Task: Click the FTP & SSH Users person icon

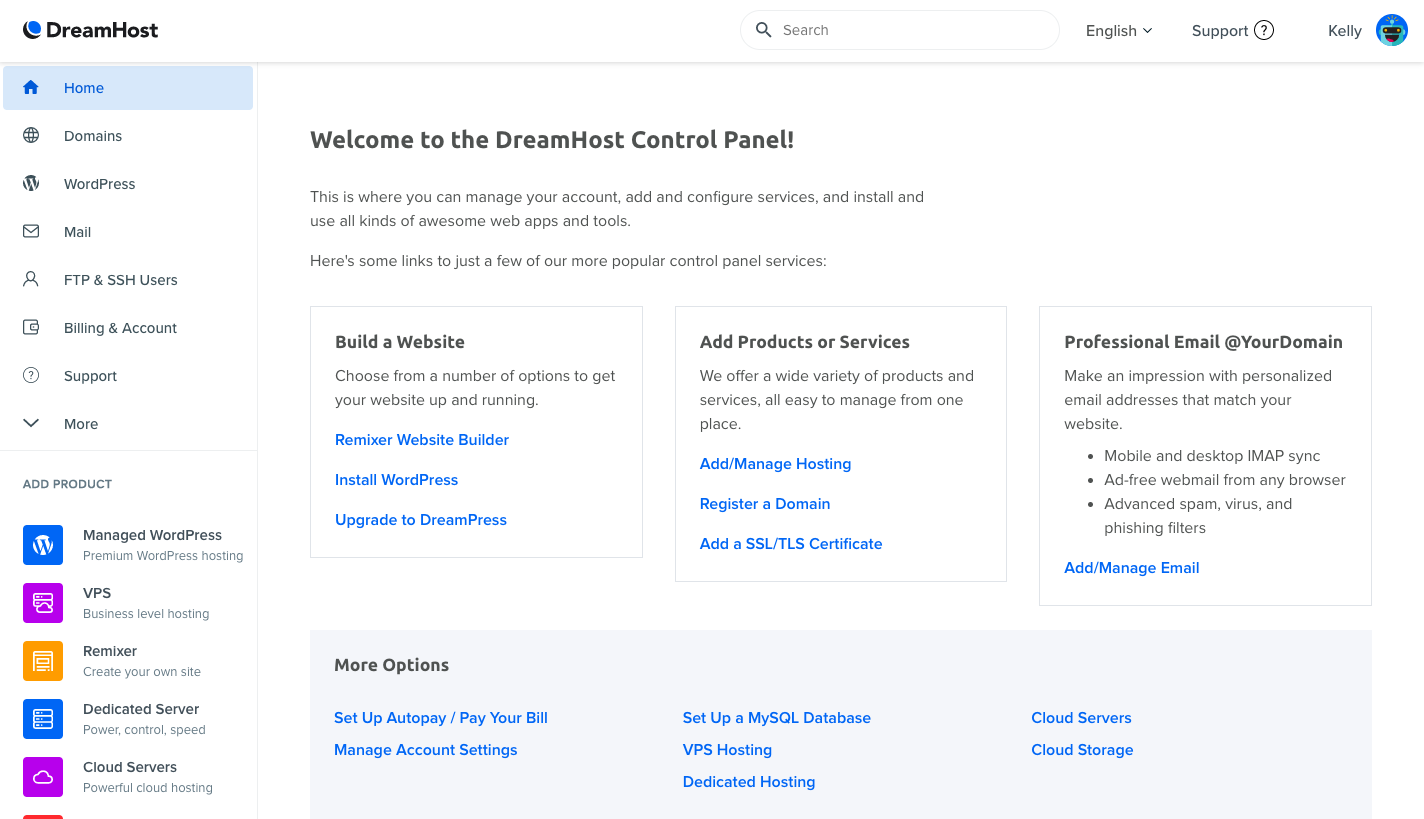Action: tap(31, 279)
